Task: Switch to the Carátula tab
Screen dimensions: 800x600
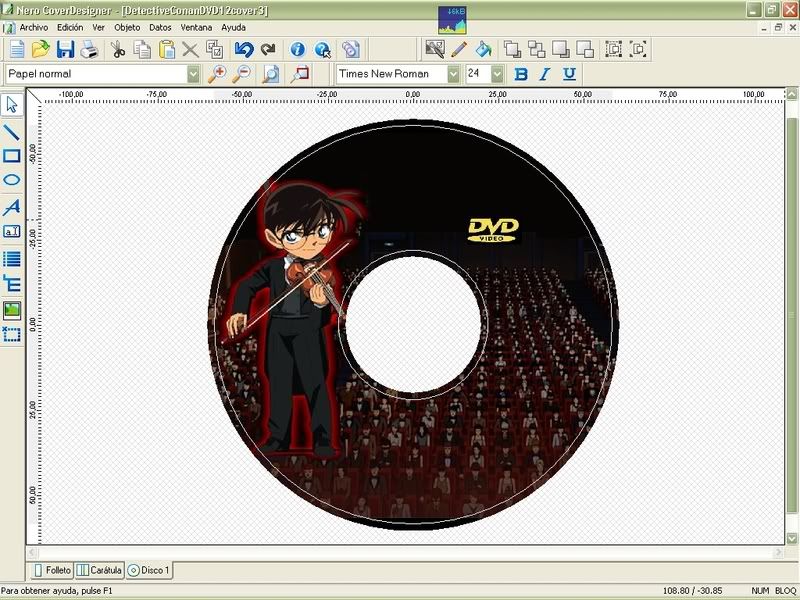Action: 99,570
